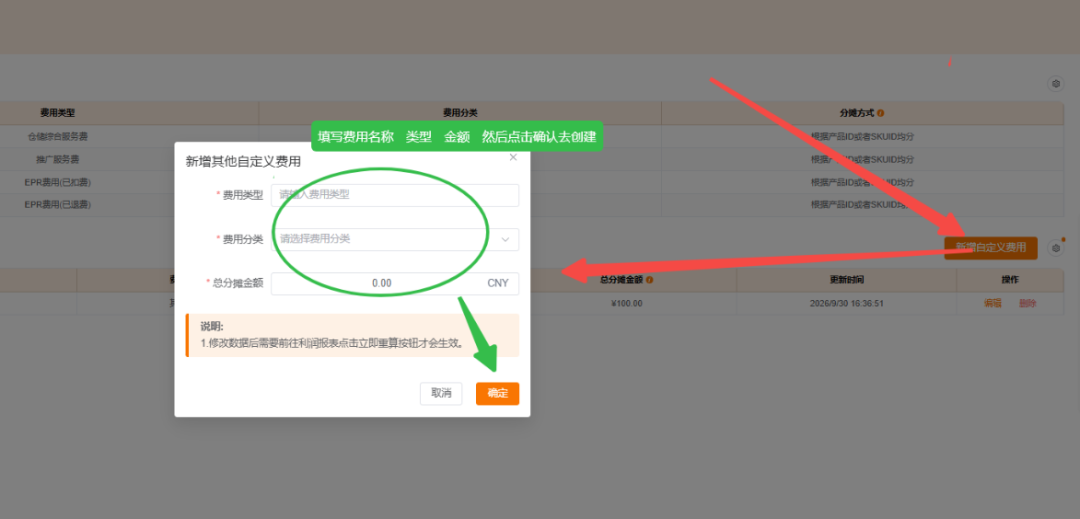This screenshot has width=1080, height=519.
Task: Open the 费用分类 select dropdown
Action: point(395,239)
